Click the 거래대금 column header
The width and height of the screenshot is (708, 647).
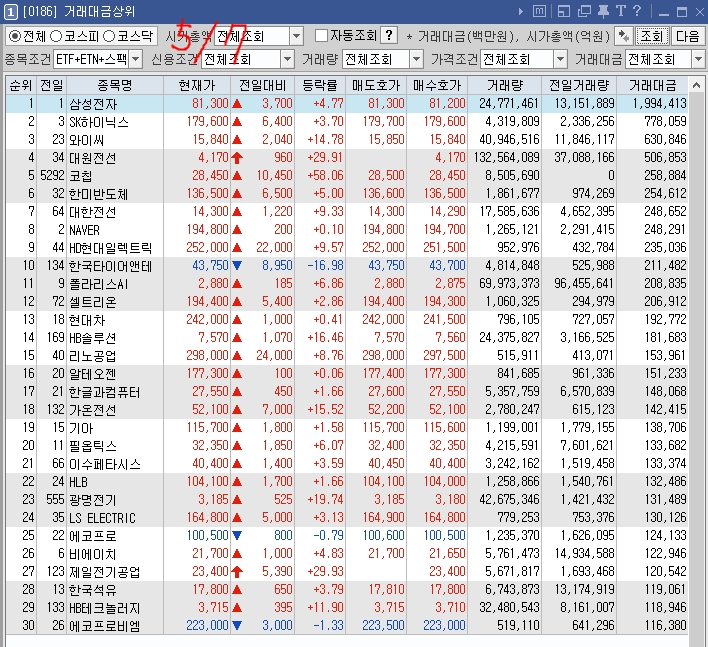[x=652, y=85]
